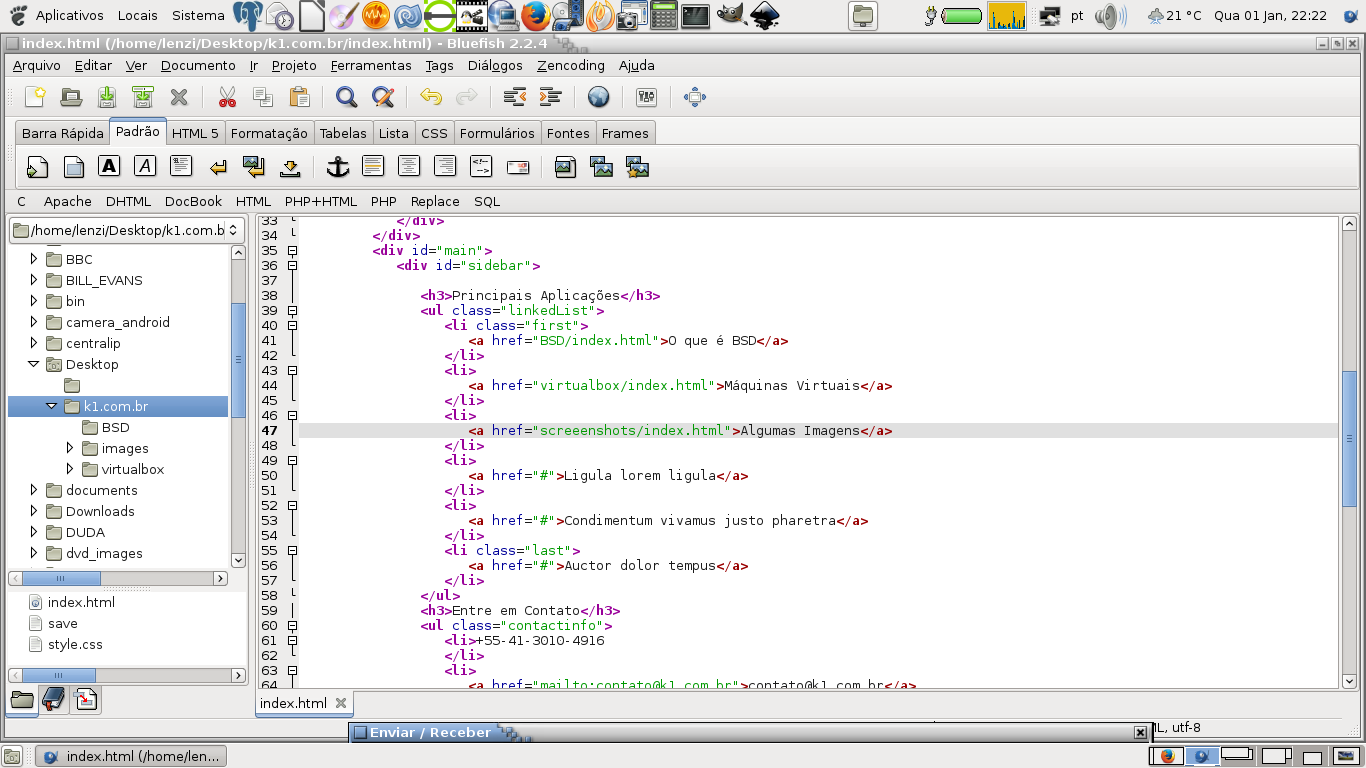The image size is (1366, 768).
Task: Preview the page with the globe icon
Action: point(598,97)
